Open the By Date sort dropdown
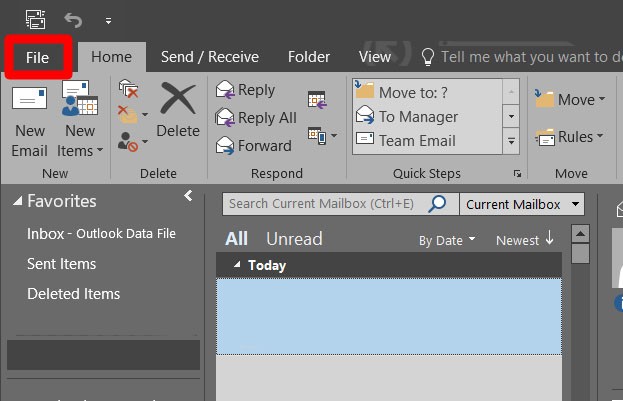Screen dimensions: 623x401 [447, 240]
